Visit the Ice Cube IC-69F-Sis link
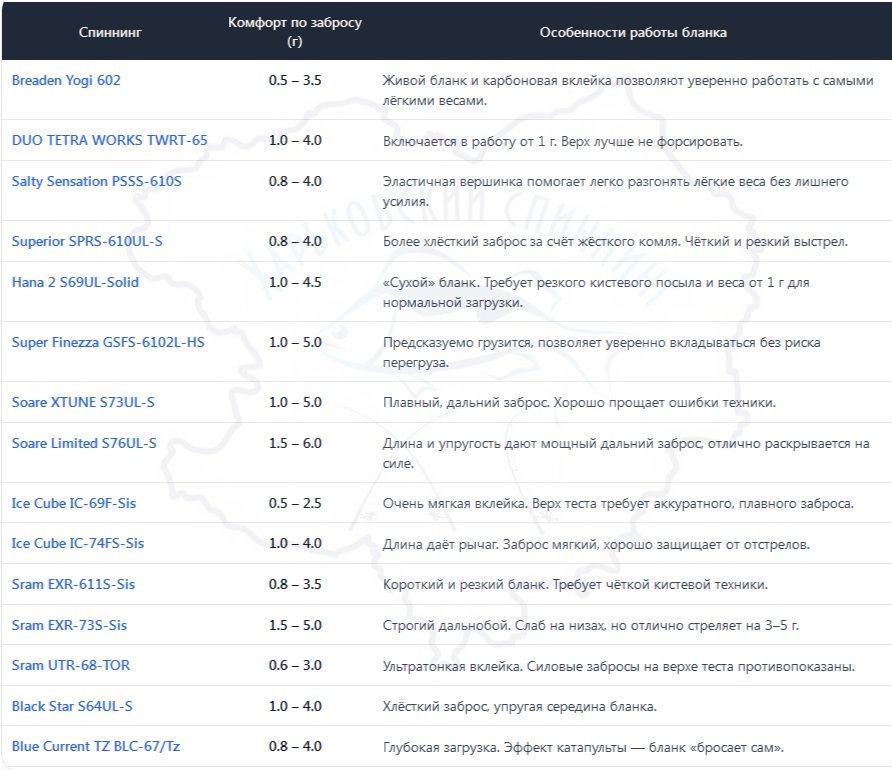The image size is (892, 770). [73, 503]
